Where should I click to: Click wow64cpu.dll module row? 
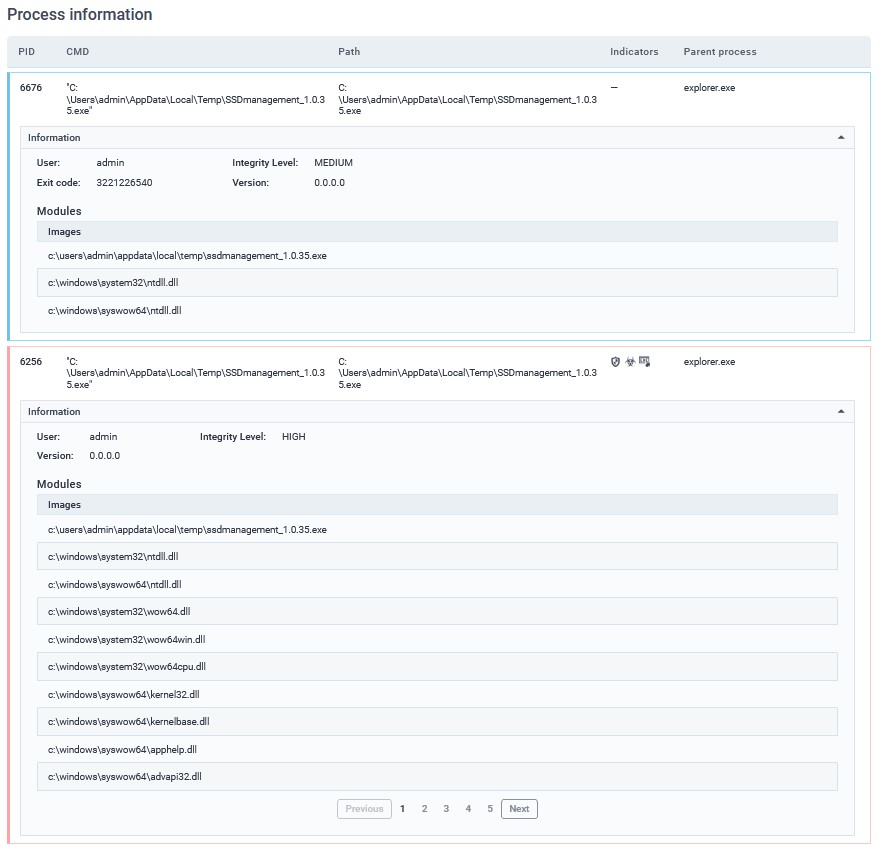(437, 667)
